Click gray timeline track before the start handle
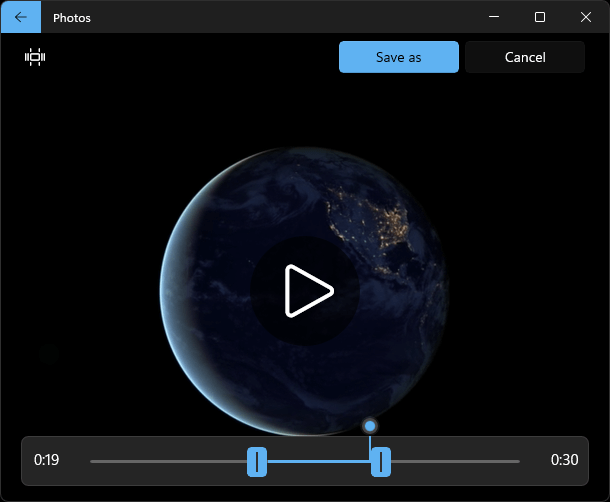This screenshot has height=502, width=610. [x=168, y=462]
